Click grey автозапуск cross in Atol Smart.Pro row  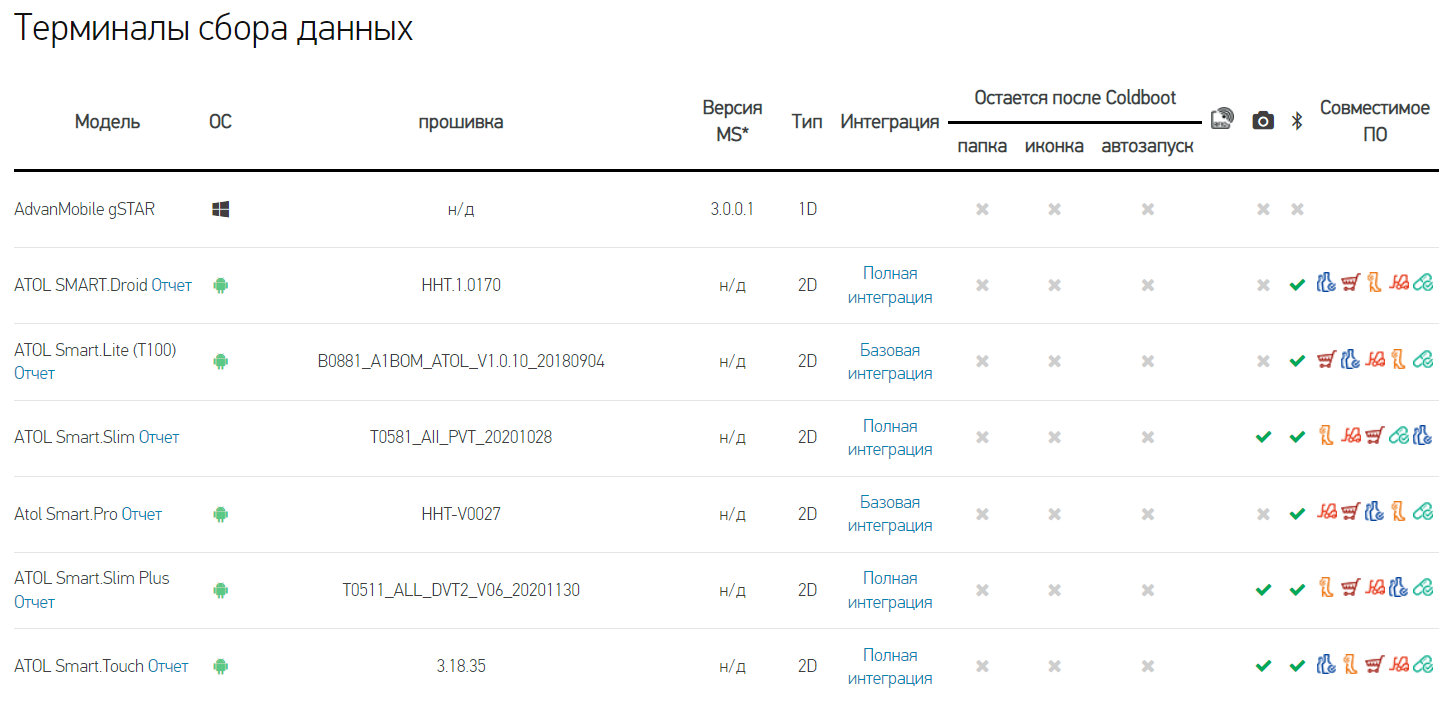[1148, 514]
